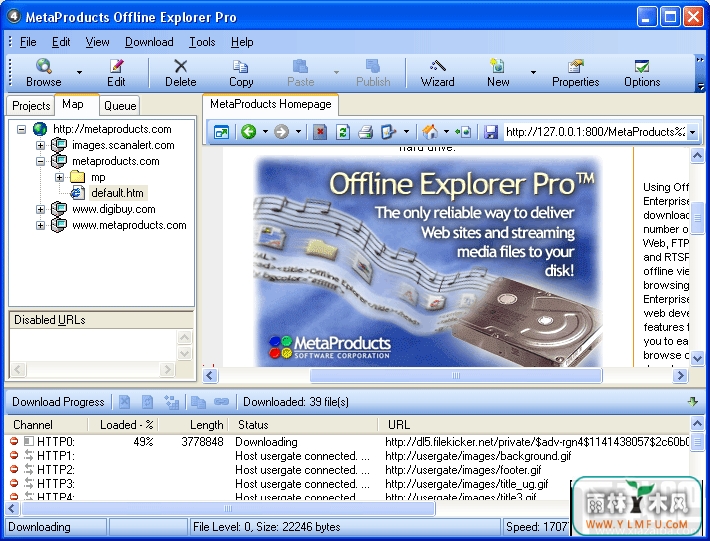This screenshot has height=541, width=710.
Task: Click the copy icon in Download Progress bar
Action: coord(198,402)
